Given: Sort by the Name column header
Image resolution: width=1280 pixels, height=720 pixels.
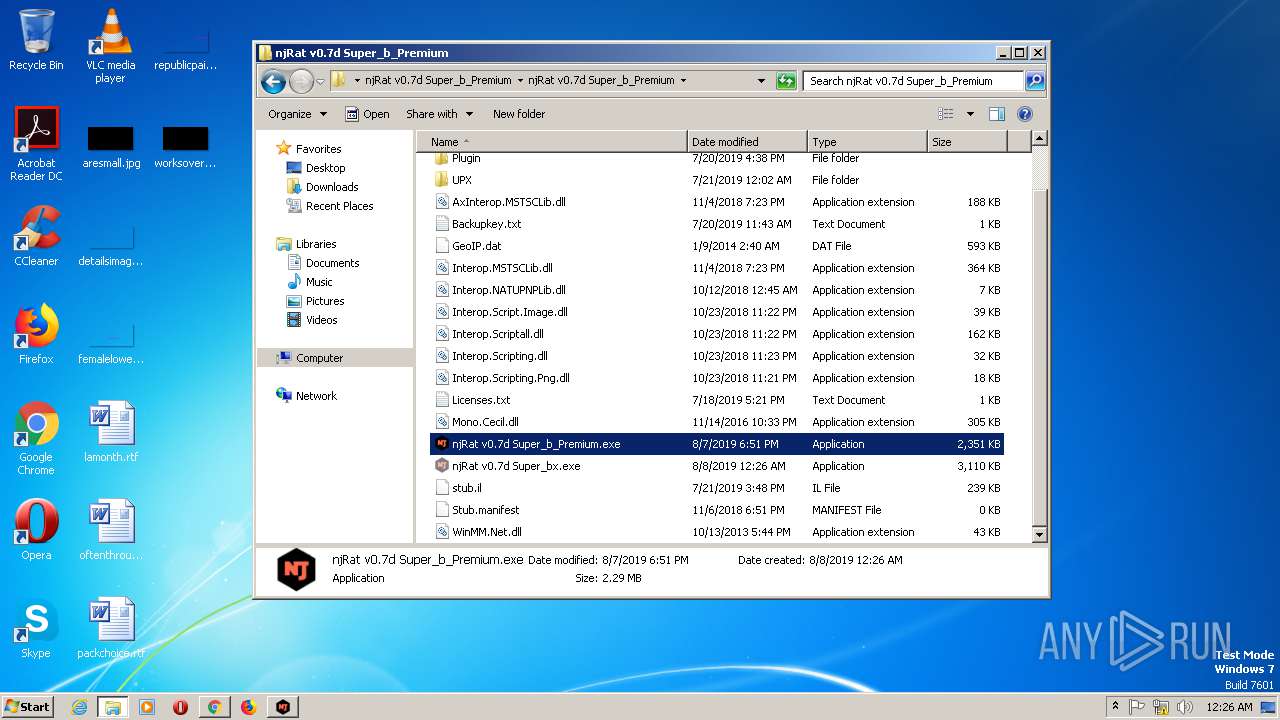Looking at the screenshot, I should pyautogui.click(x=552, y=142).
